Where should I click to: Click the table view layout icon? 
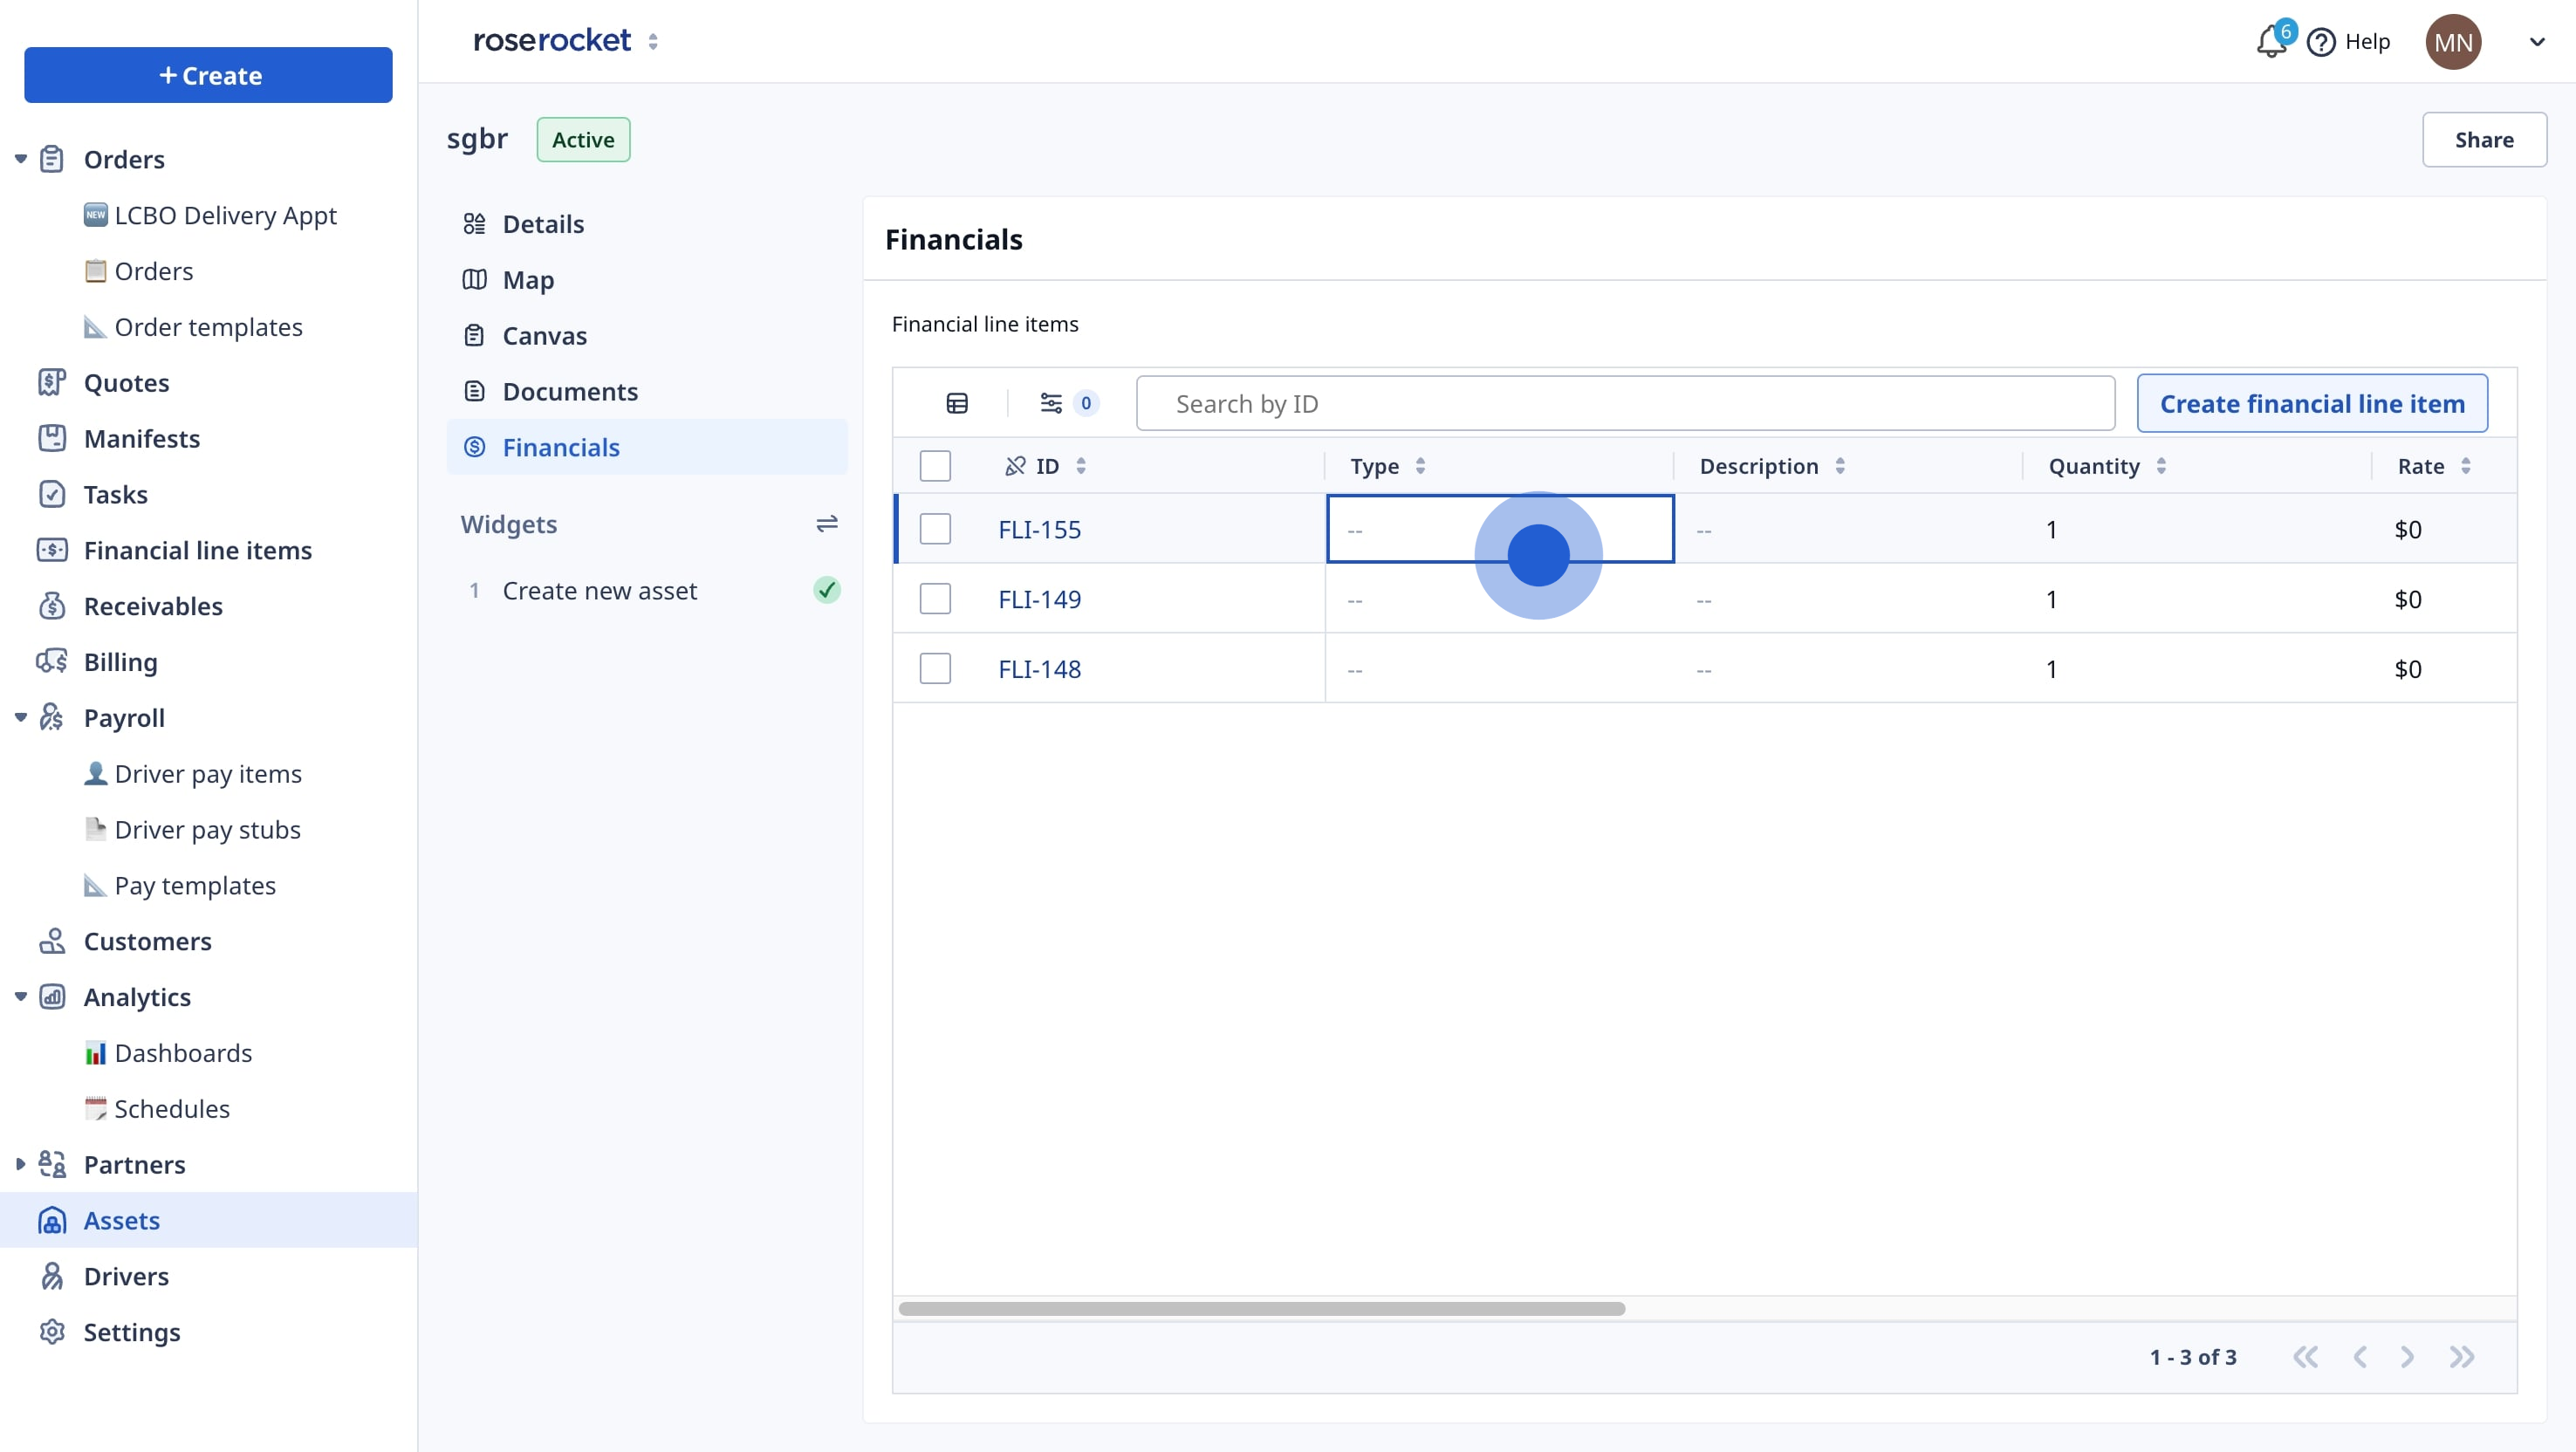click(x=957, y=403)
